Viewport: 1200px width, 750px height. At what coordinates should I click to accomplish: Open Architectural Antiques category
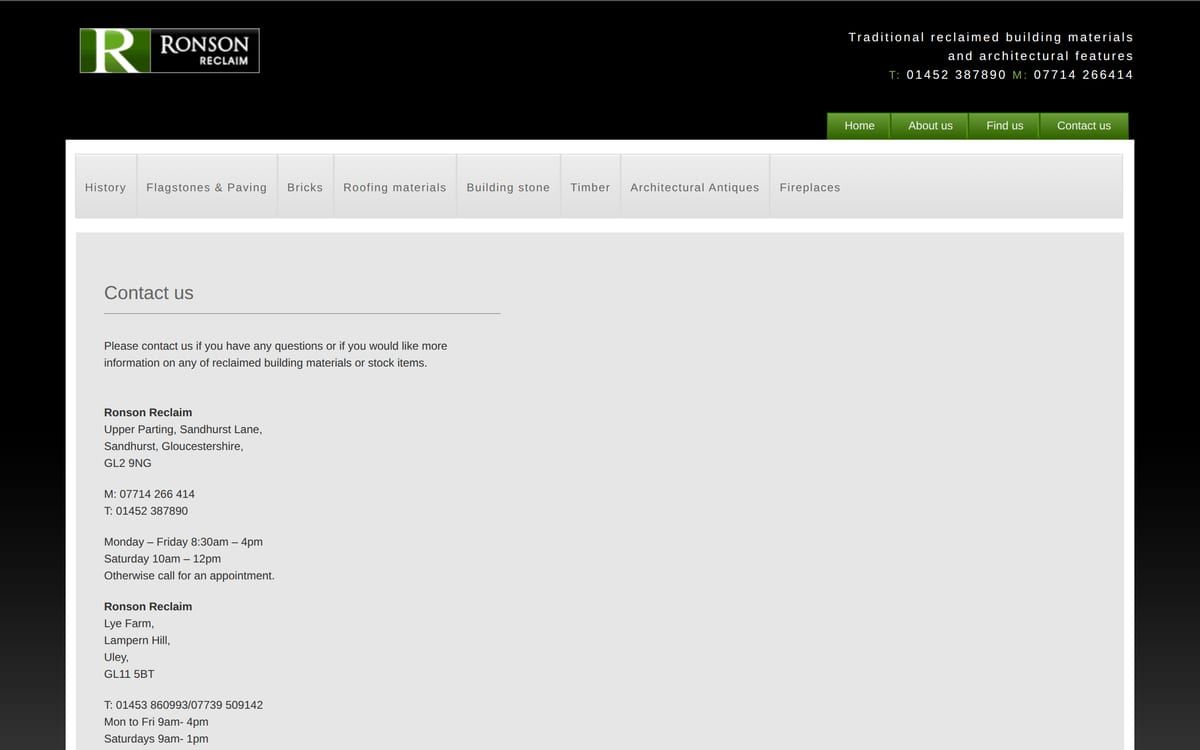click(694, 187)
